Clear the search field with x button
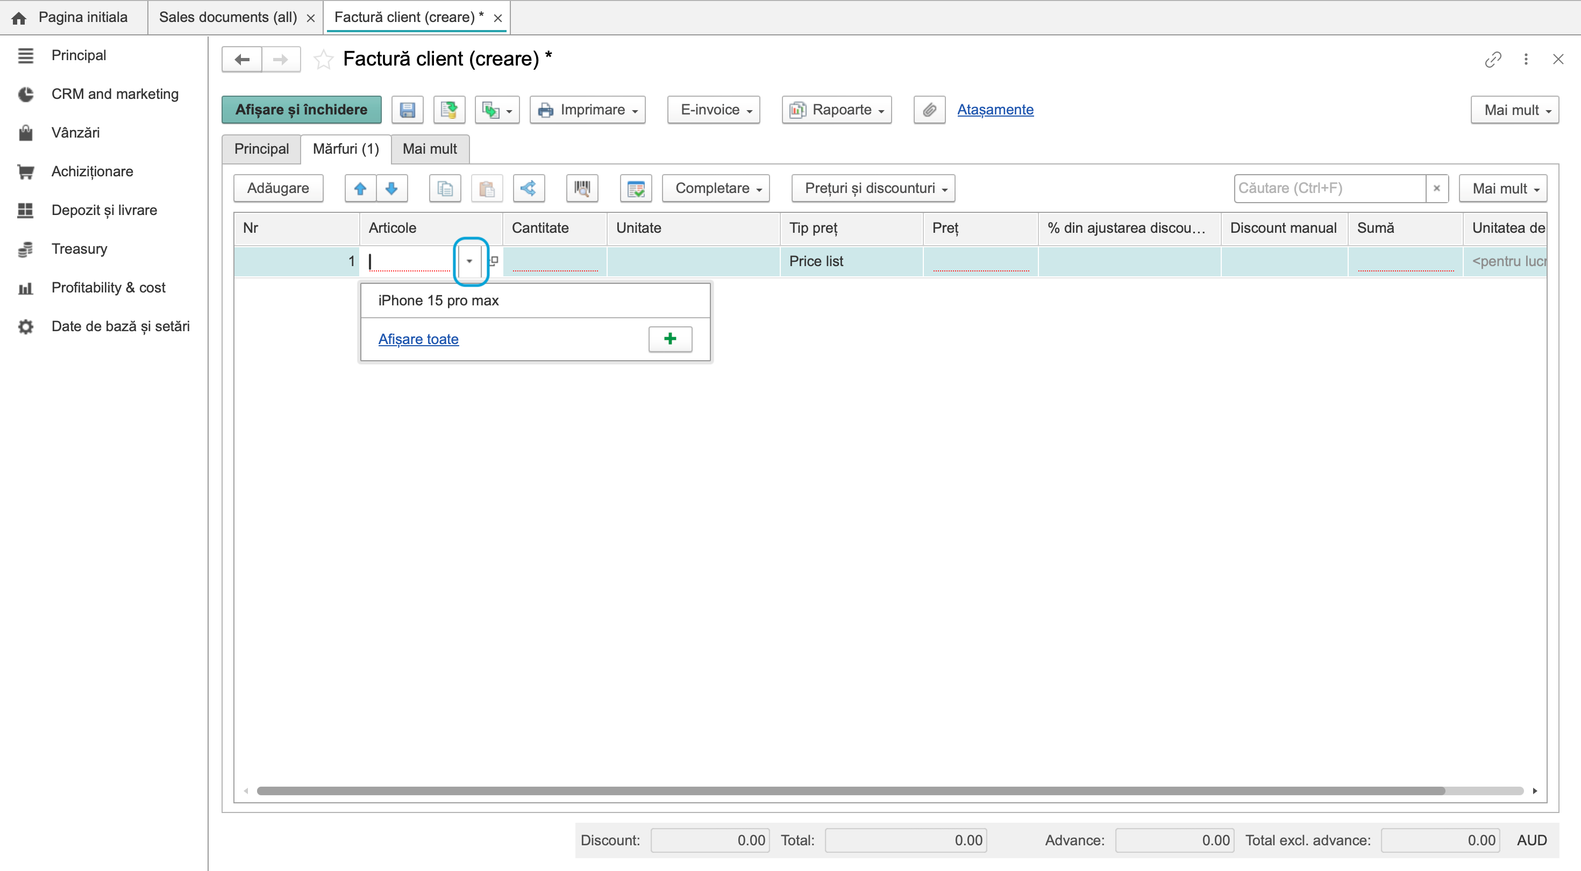Image resolution: width=1581 pixels, height=871 pixels. coord(1437,188)
